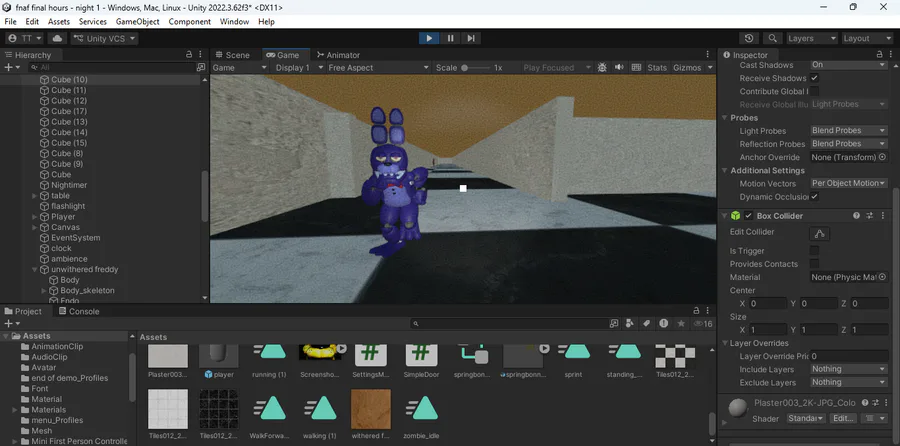Toggle Dynamic Occlusion checkbox
Viewport: 900px width, 446px height.
(x=814, y=197)
